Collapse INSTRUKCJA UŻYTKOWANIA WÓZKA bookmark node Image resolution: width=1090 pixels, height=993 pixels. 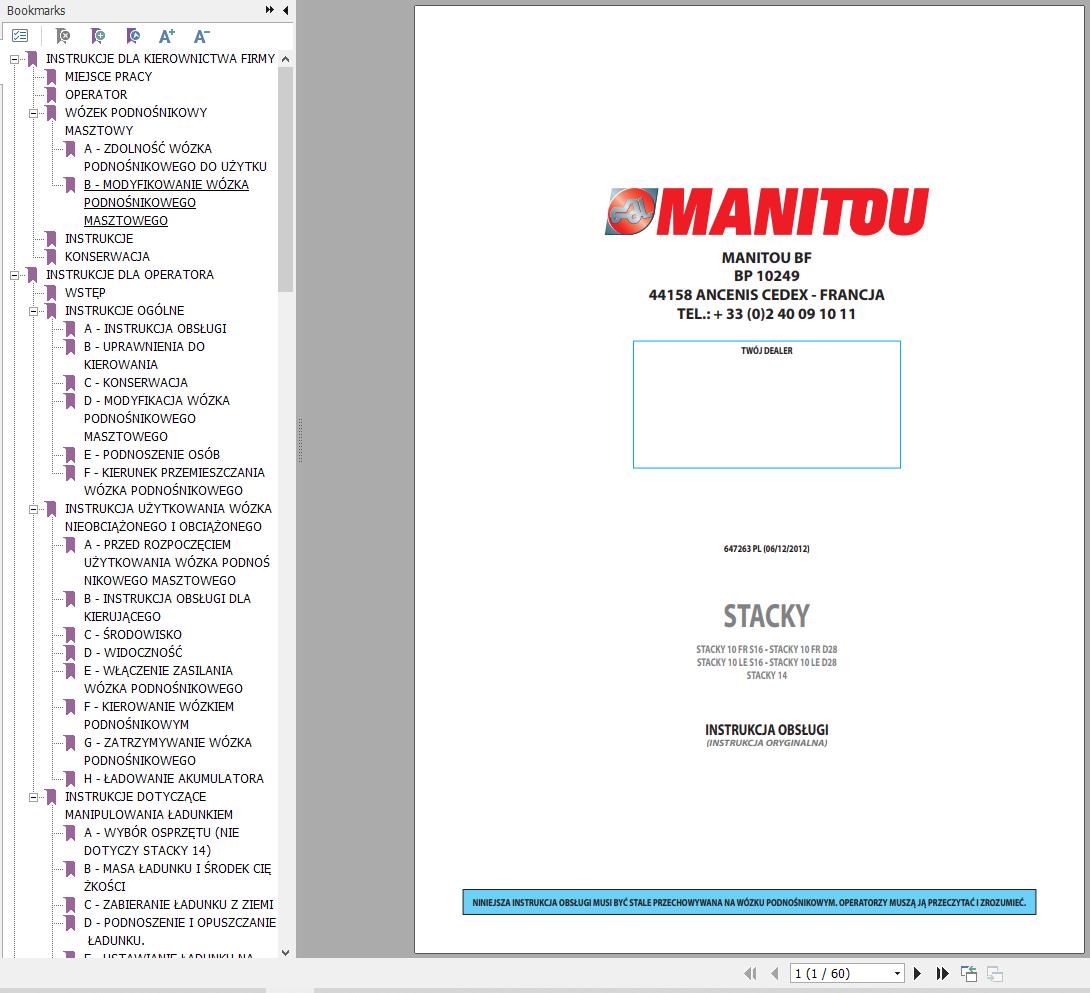[x=33, y=510]
